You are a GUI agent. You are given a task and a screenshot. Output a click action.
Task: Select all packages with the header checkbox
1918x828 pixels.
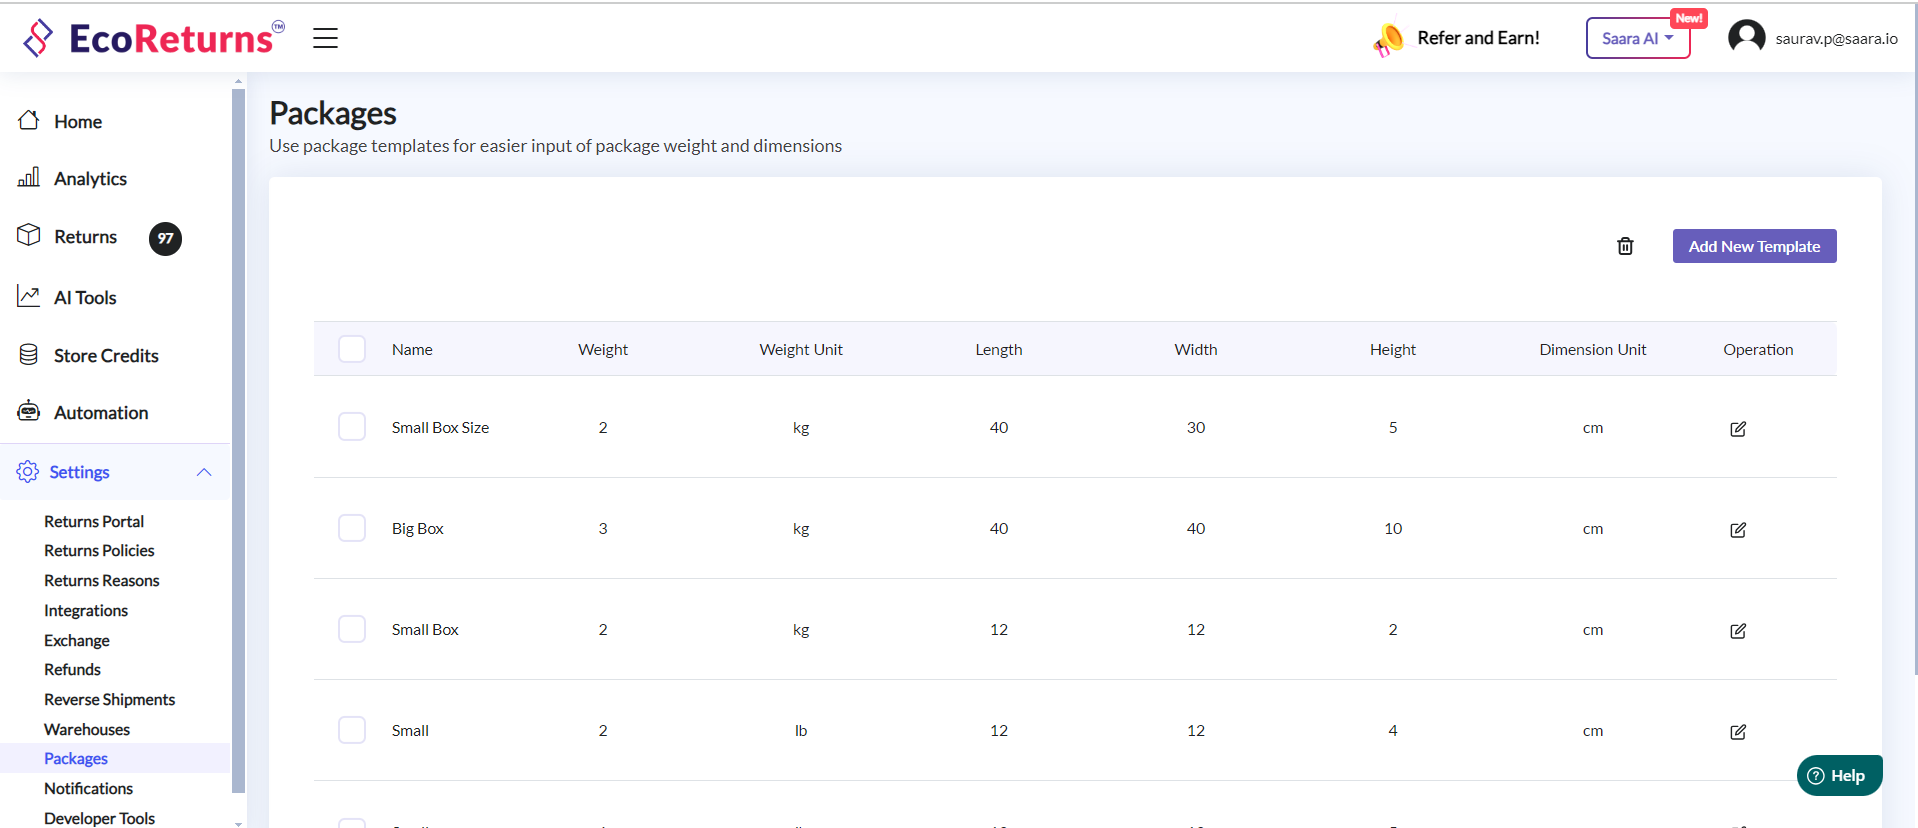352,349
